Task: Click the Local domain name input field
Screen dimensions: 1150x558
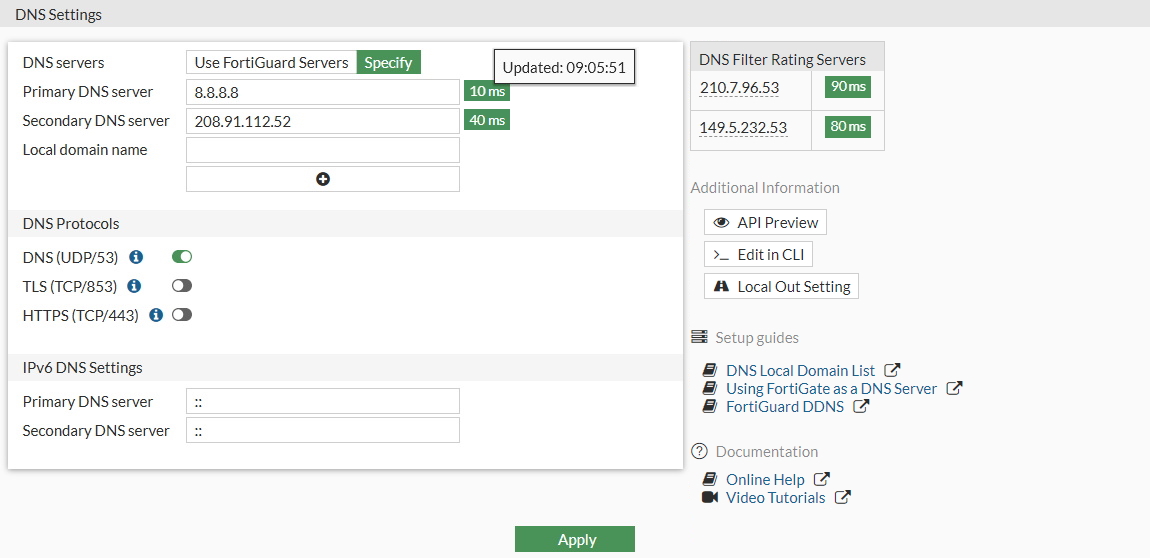Action: click(322, 150)
